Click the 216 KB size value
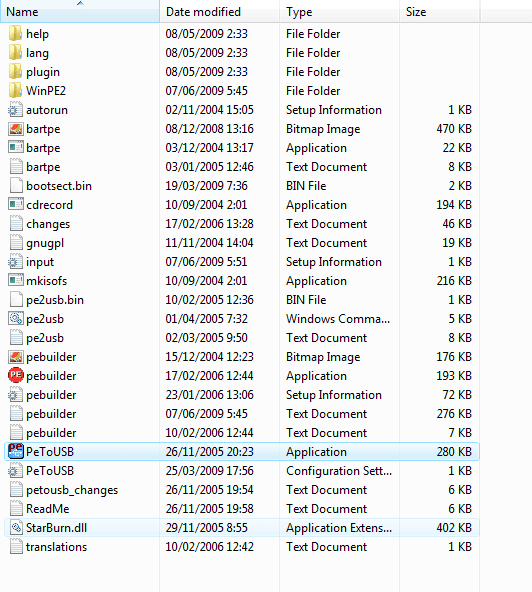 coord(454,281)
